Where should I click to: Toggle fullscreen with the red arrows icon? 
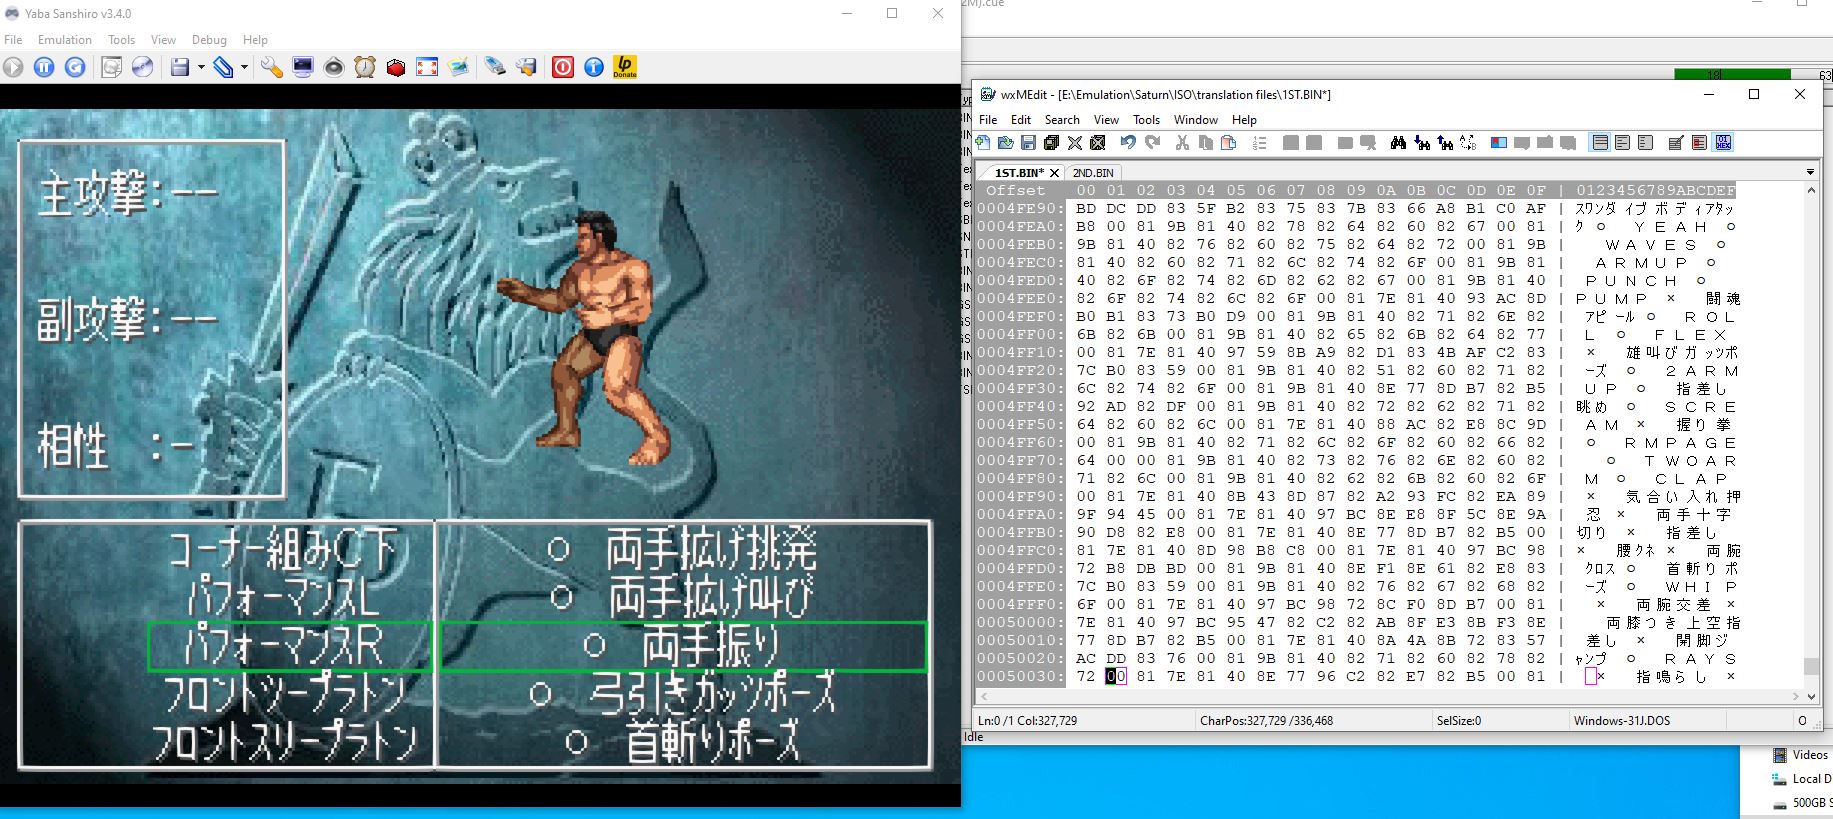(427, 67)
